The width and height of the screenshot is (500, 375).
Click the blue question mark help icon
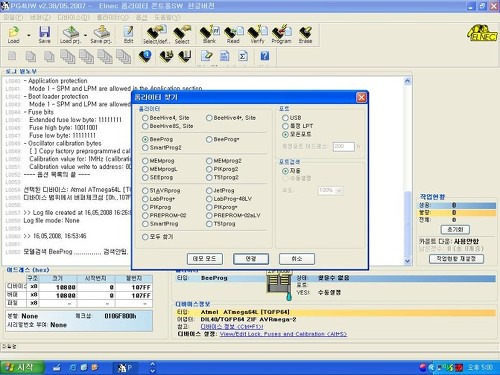[x=265, y=56]
